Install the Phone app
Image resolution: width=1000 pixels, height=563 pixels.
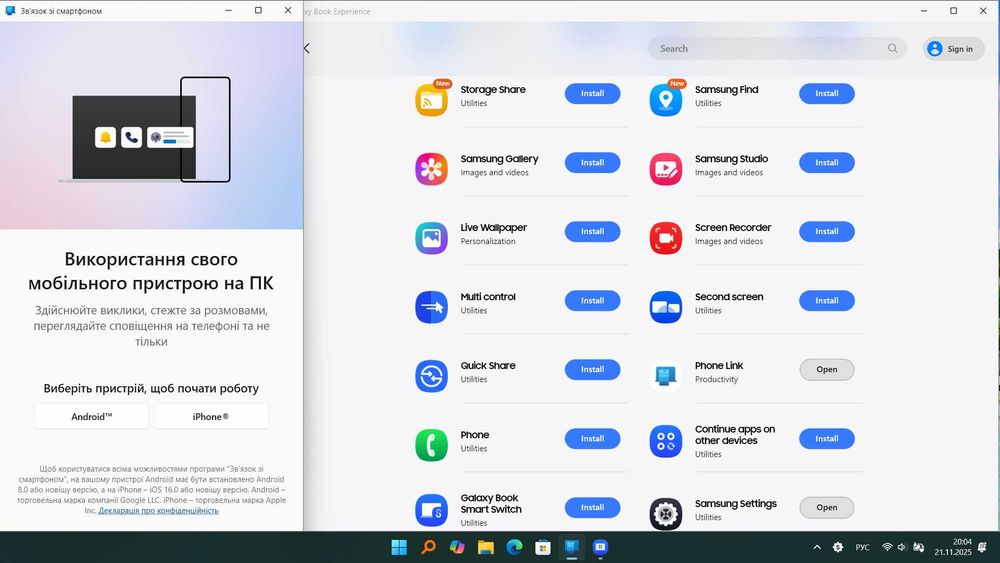[x=592, y=439]
